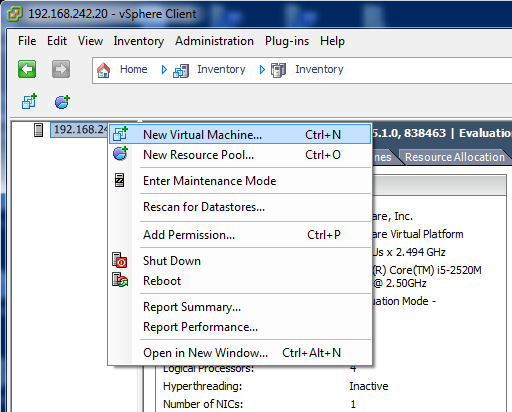This screenshot has height=412, width=512.
Task: Select Shut Down from the context menu
Action: coord(240,261)
